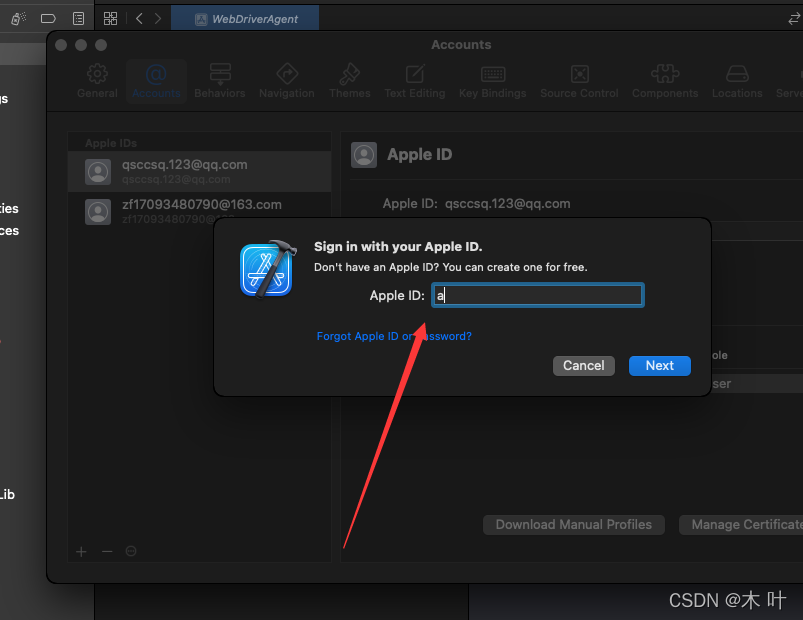The image size is (803, 620).
Task: Open the related items grid icon
Action: (110, 19)
